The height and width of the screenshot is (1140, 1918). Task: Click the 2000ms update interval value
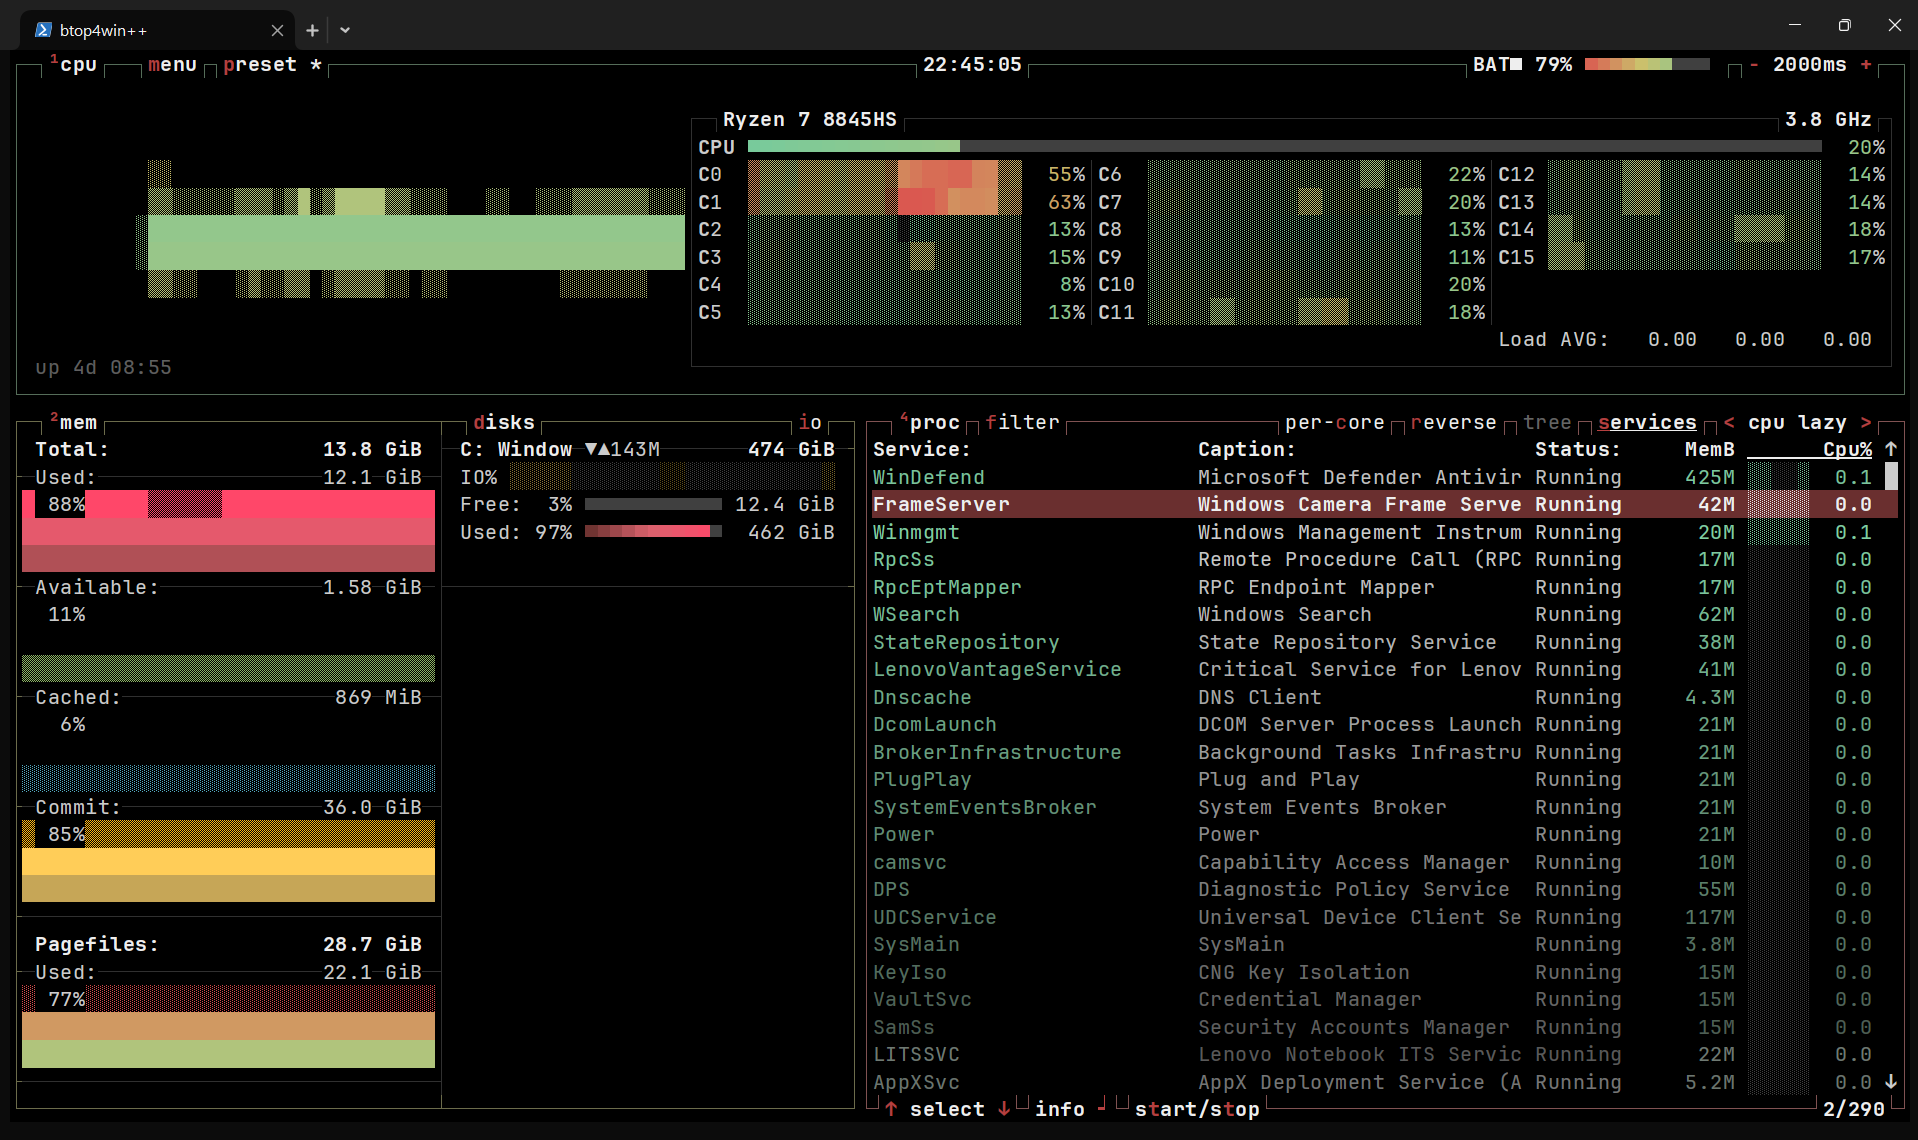(x=1810, y=64)
